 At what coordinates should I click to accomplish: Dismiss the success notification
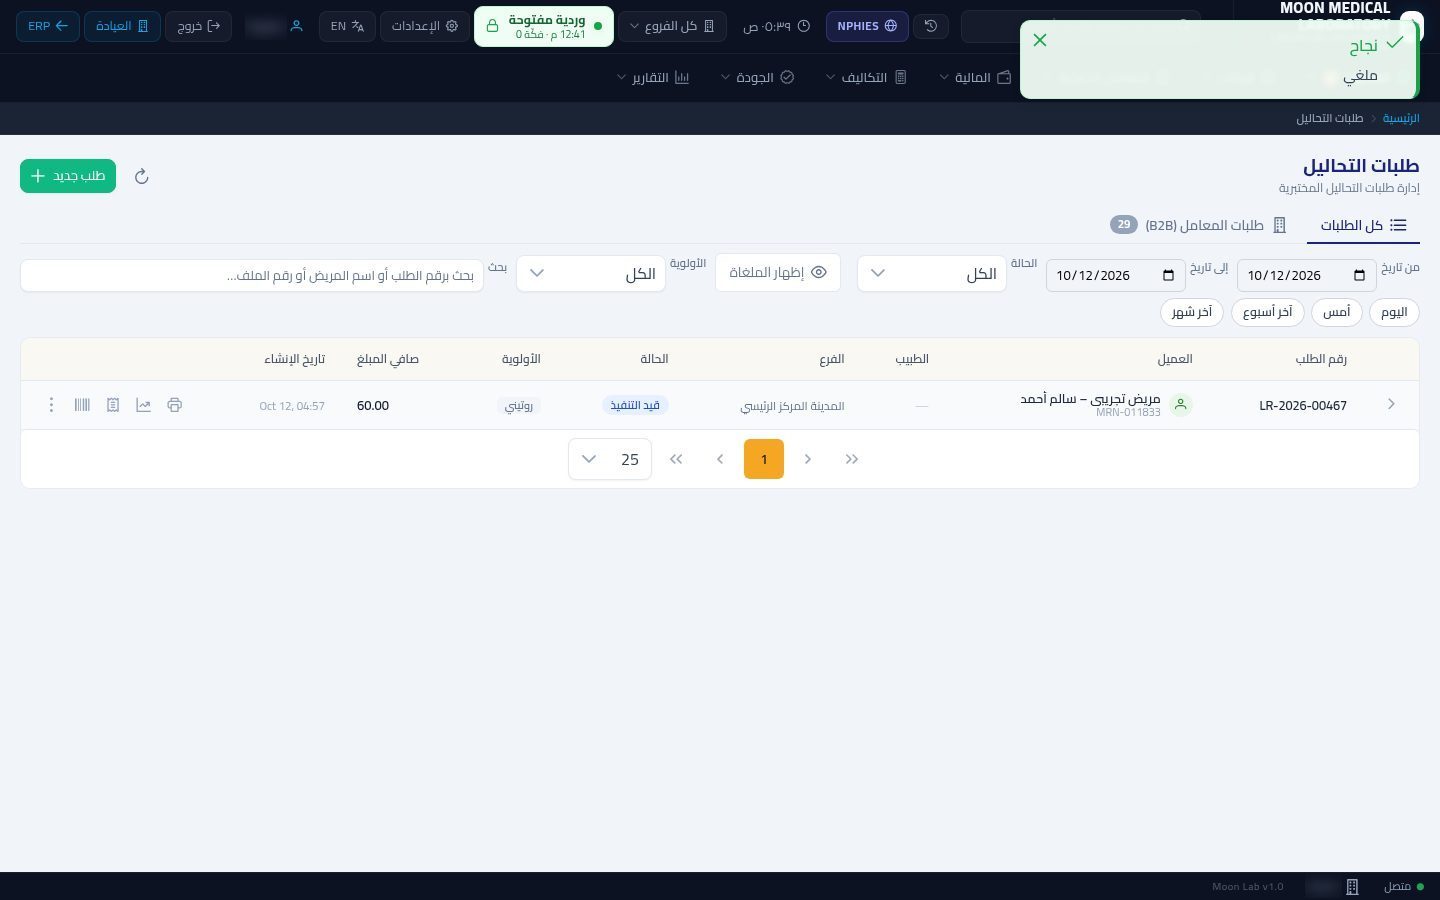coord(1040,40)
